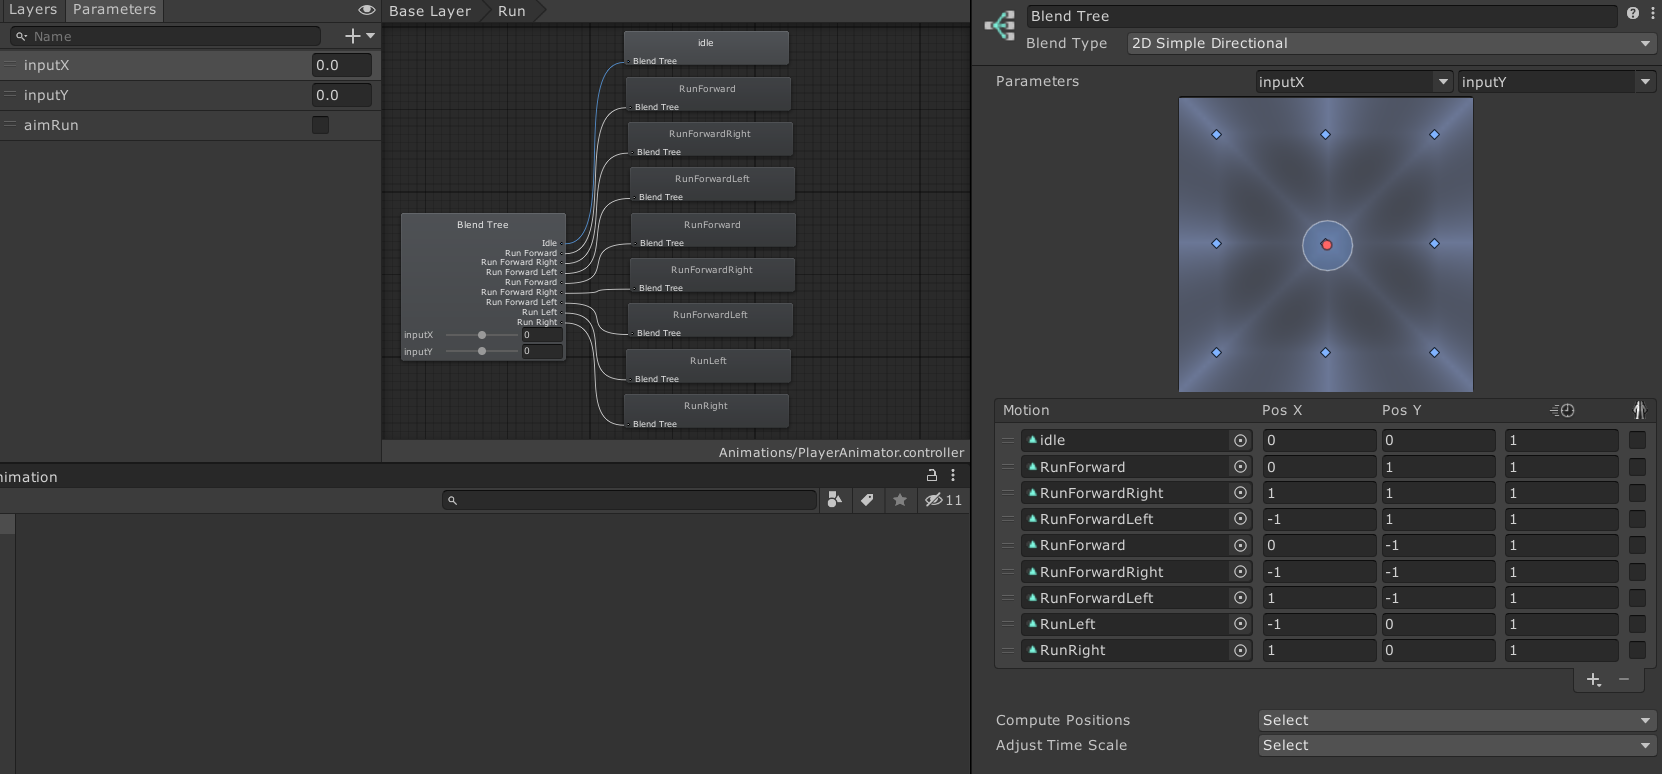
Task: Toggle mirror checkbox for idle row
Action: (x=1637, y=440)
